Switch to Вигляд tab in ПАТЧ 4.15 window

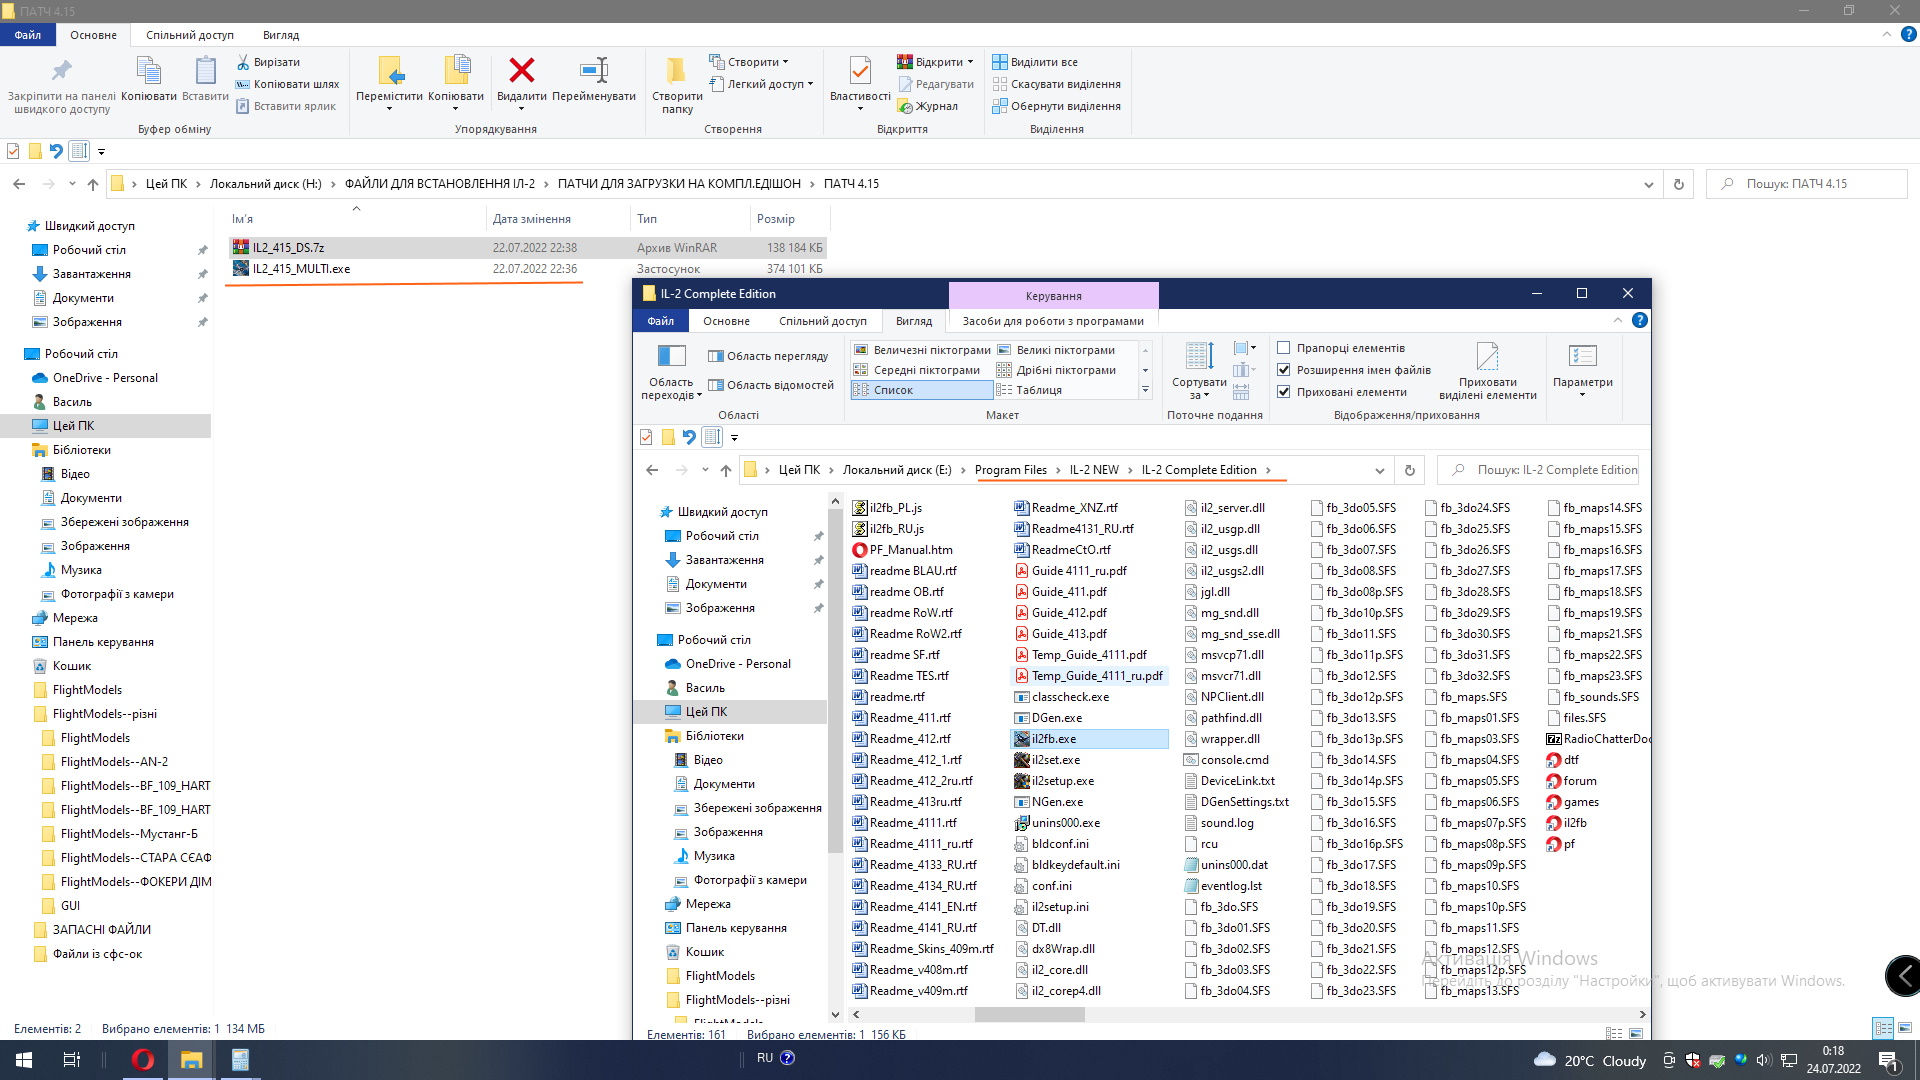(x=280, y=35)
